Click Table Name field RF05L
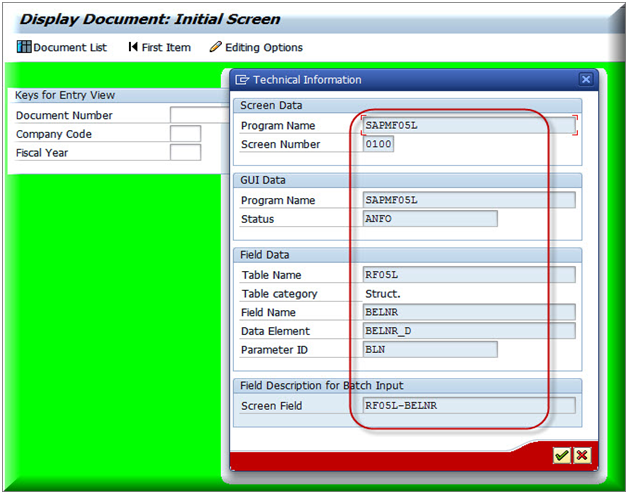 [469, 275]
